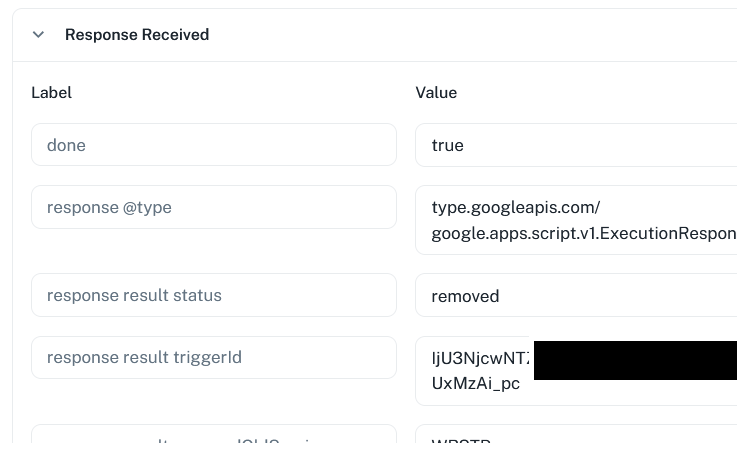Select the 'response result status' label field
This screenshot has height=471, width=737.
tap(214, 295)
